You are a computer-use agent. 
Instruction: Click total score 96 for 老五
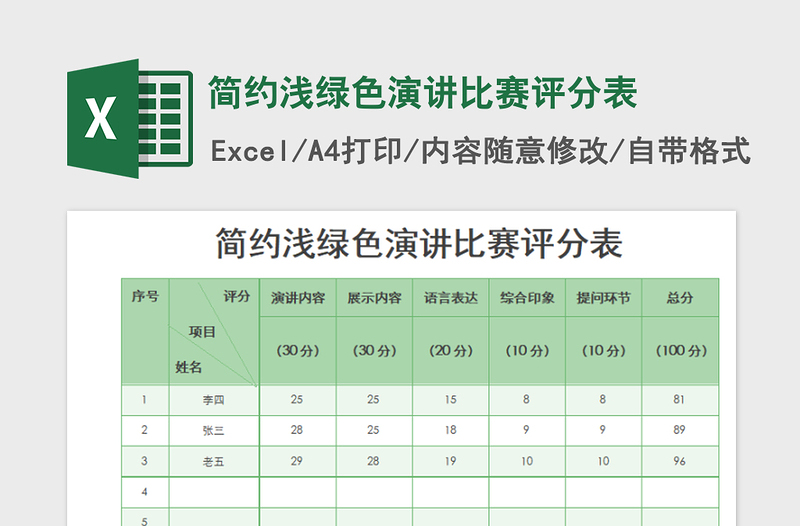point(681,461)
